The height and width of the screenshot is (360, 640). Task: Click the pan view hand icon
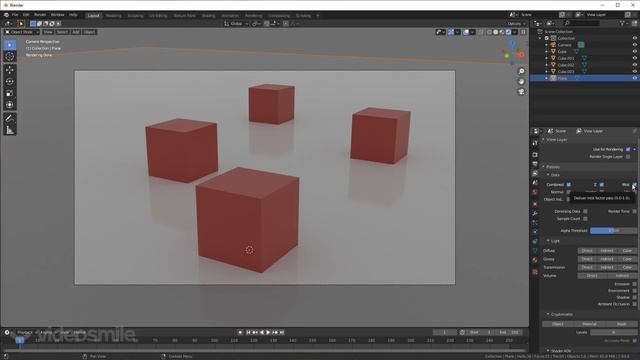(x=521, y=81)
